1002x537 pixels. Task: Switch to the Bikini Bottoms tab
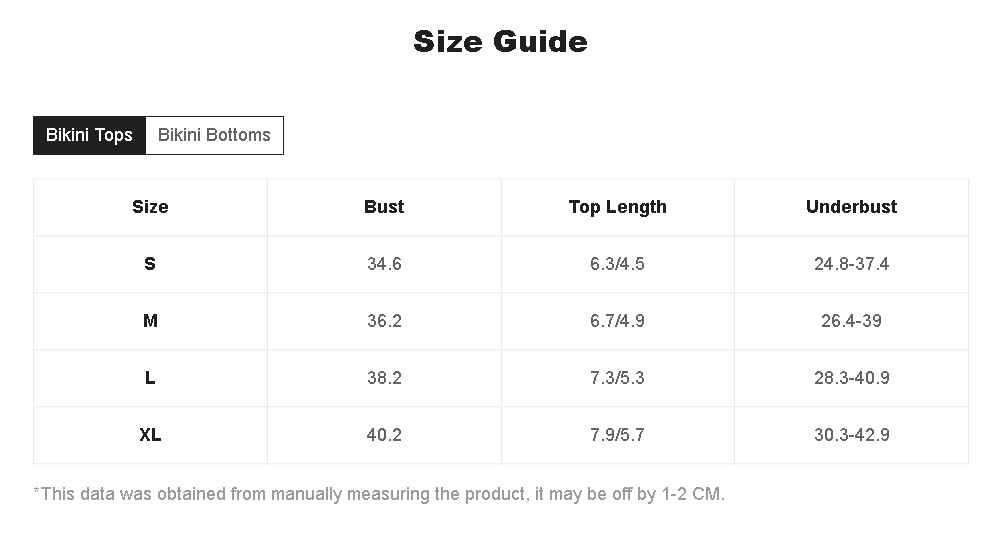click(214, 135)
